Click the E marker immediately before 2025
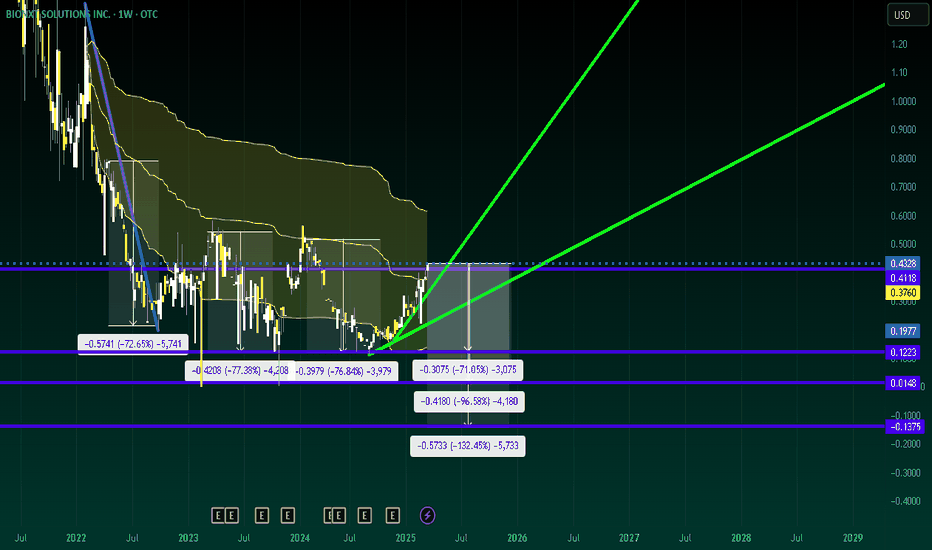This screenshot has height=550, width=932. click(392, 516)
